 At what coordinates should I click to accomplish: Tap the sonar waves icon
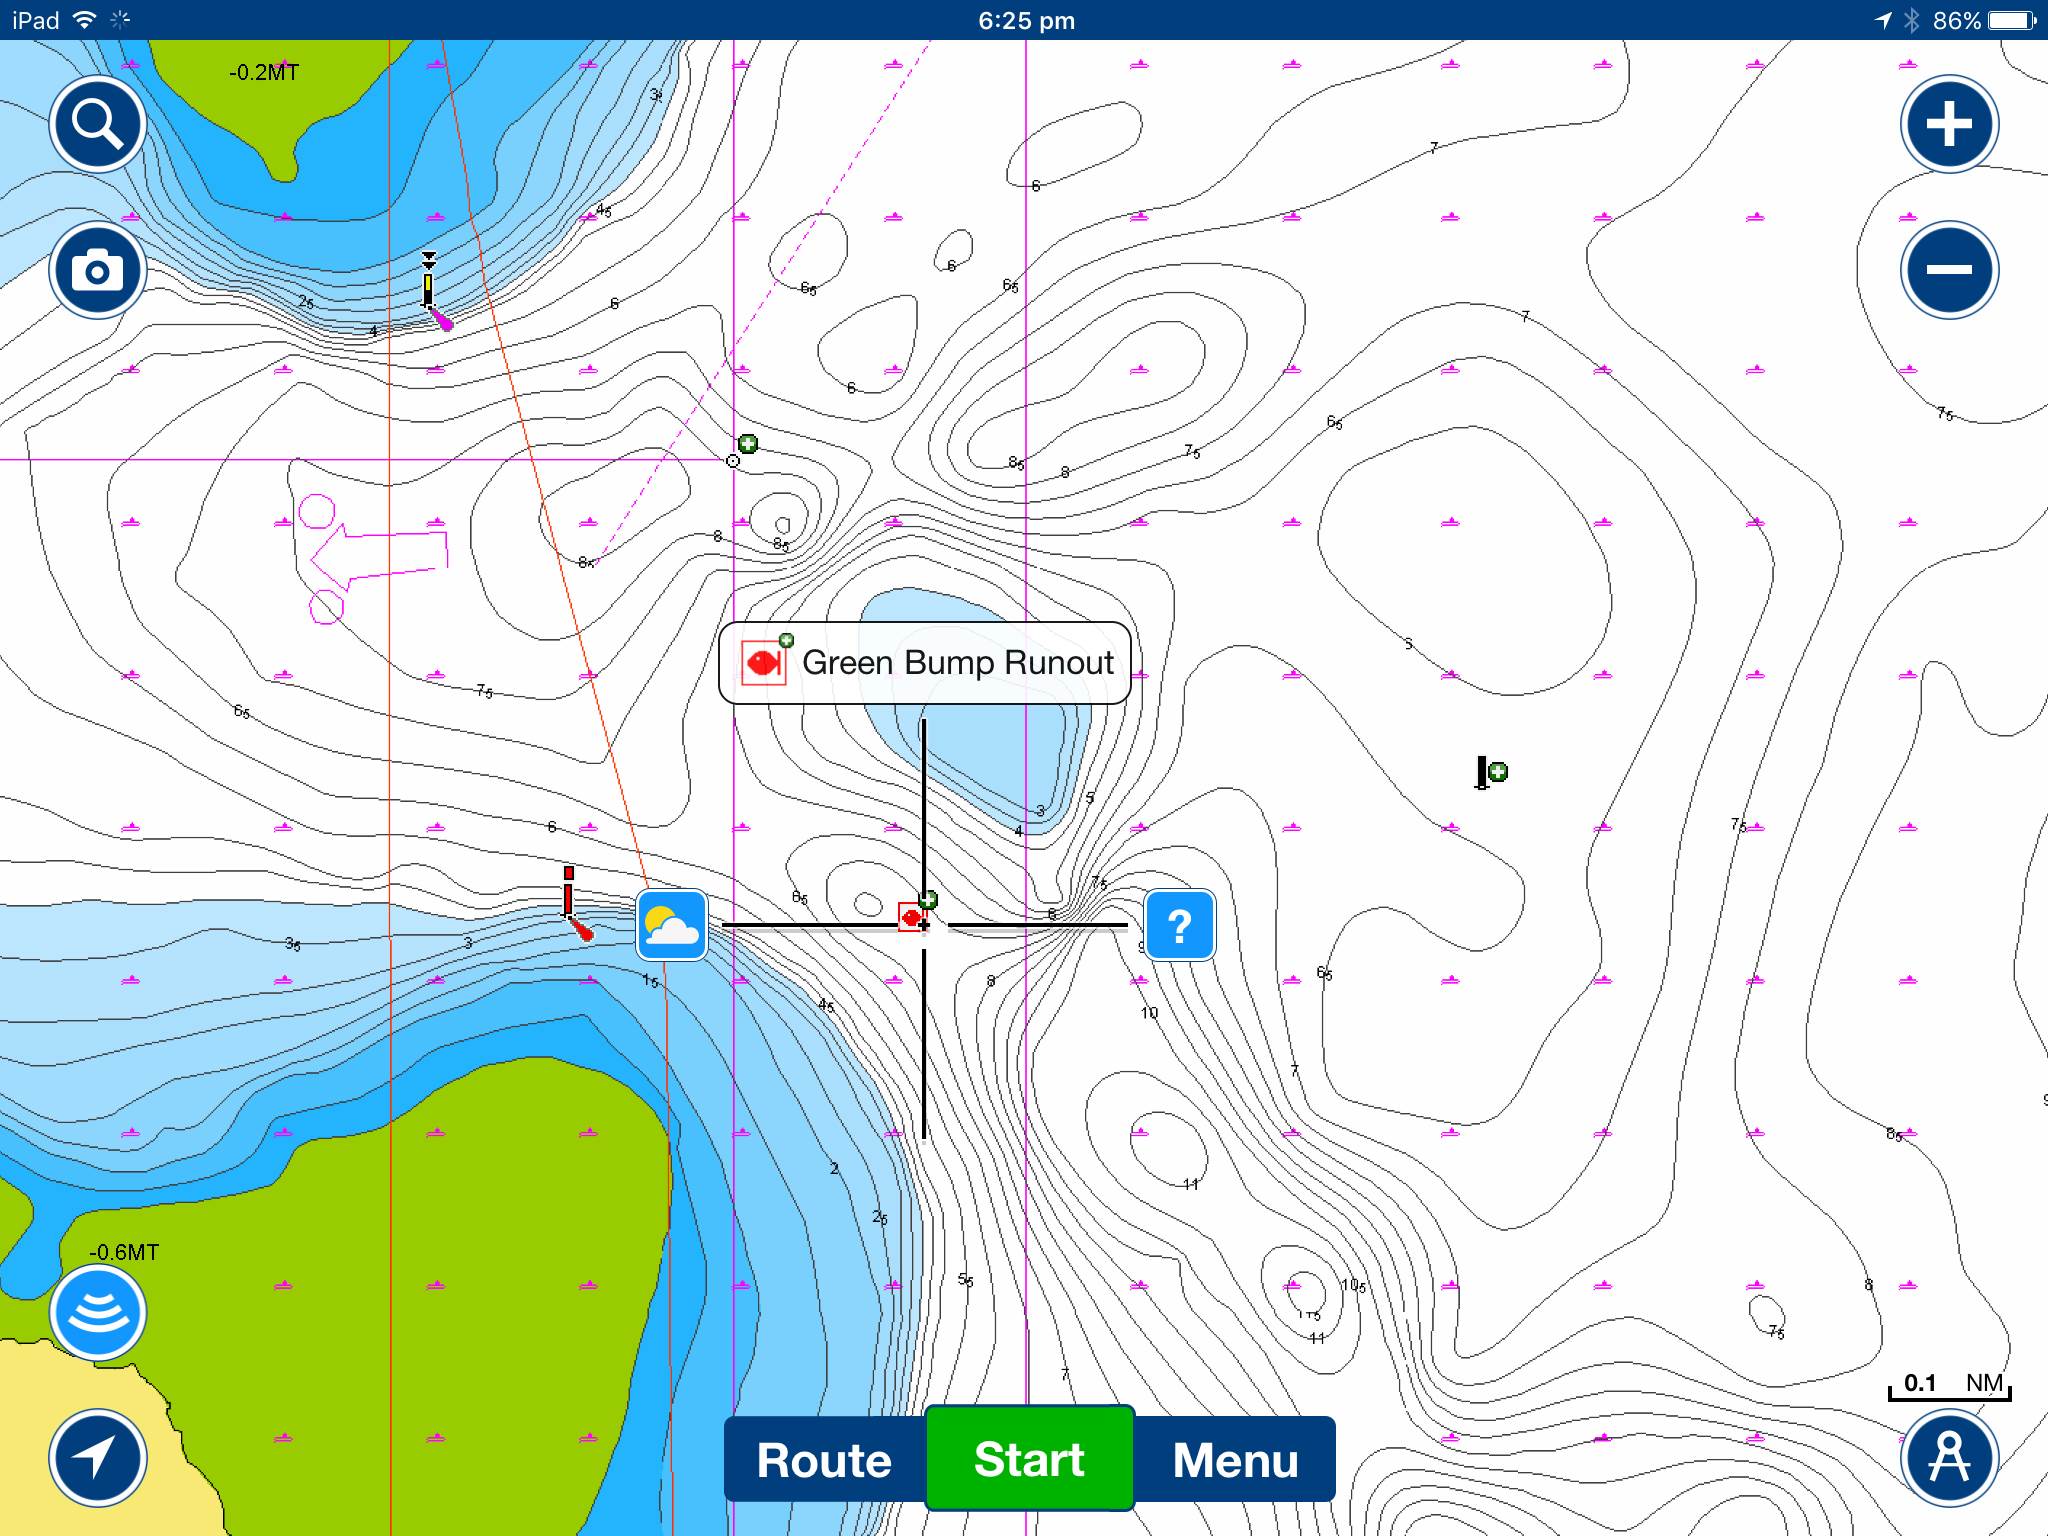[98, 1313]
